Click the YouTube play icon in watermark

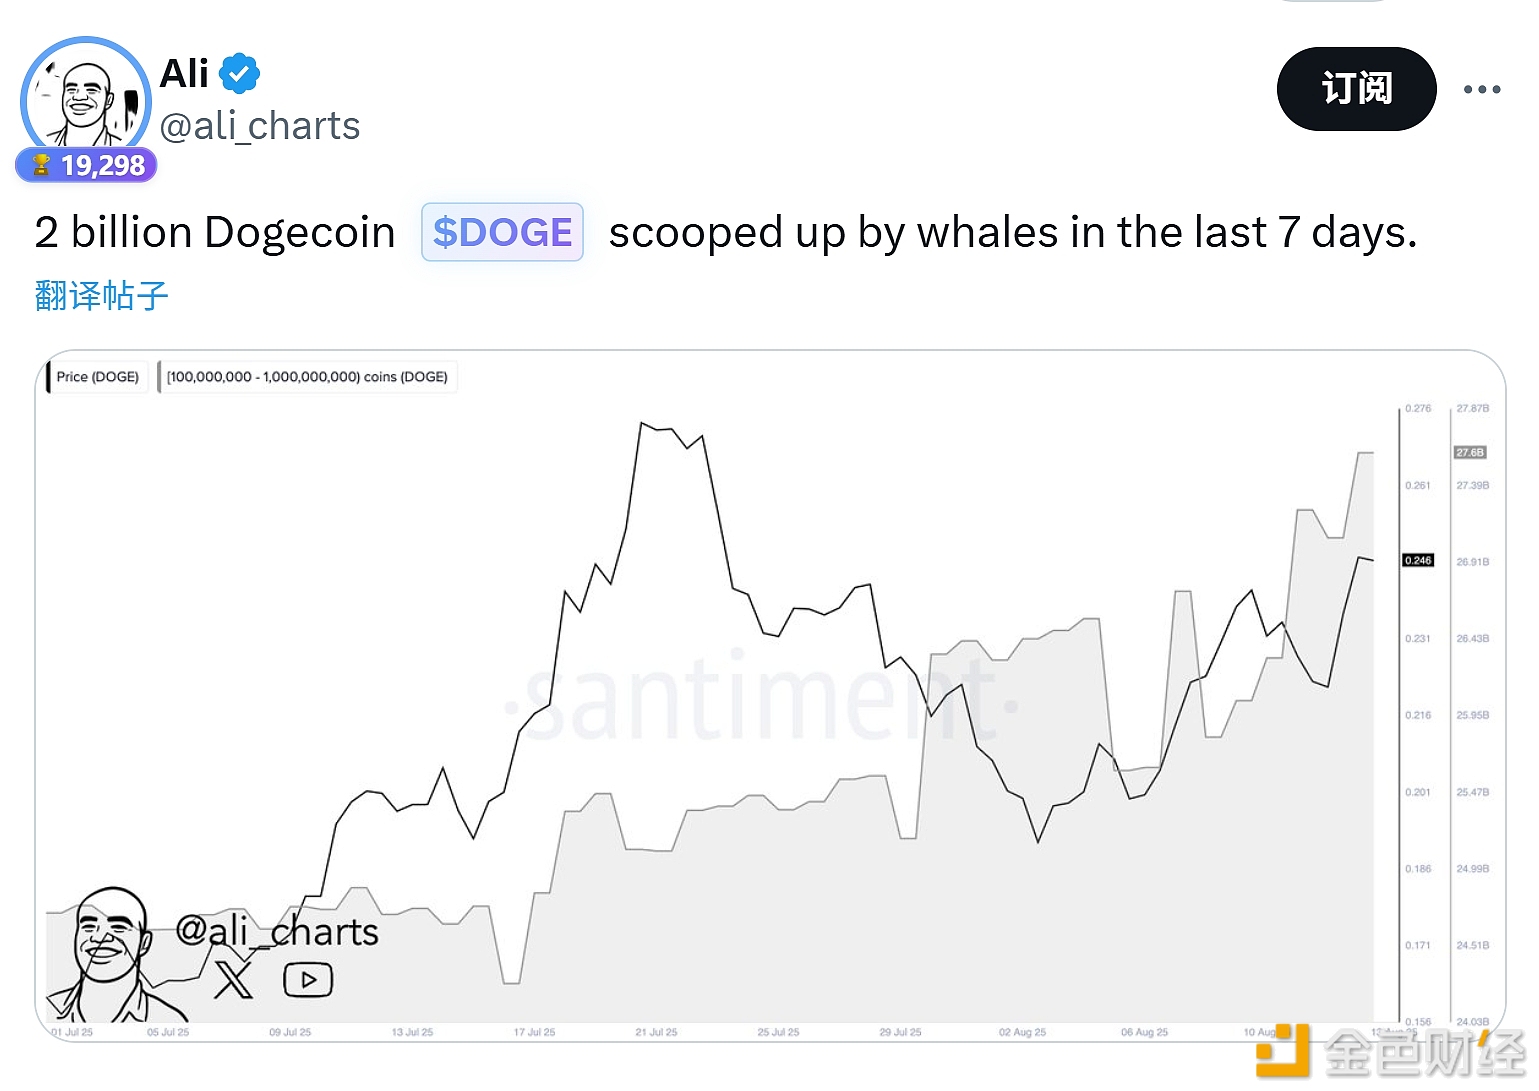(x=308, y=980)
